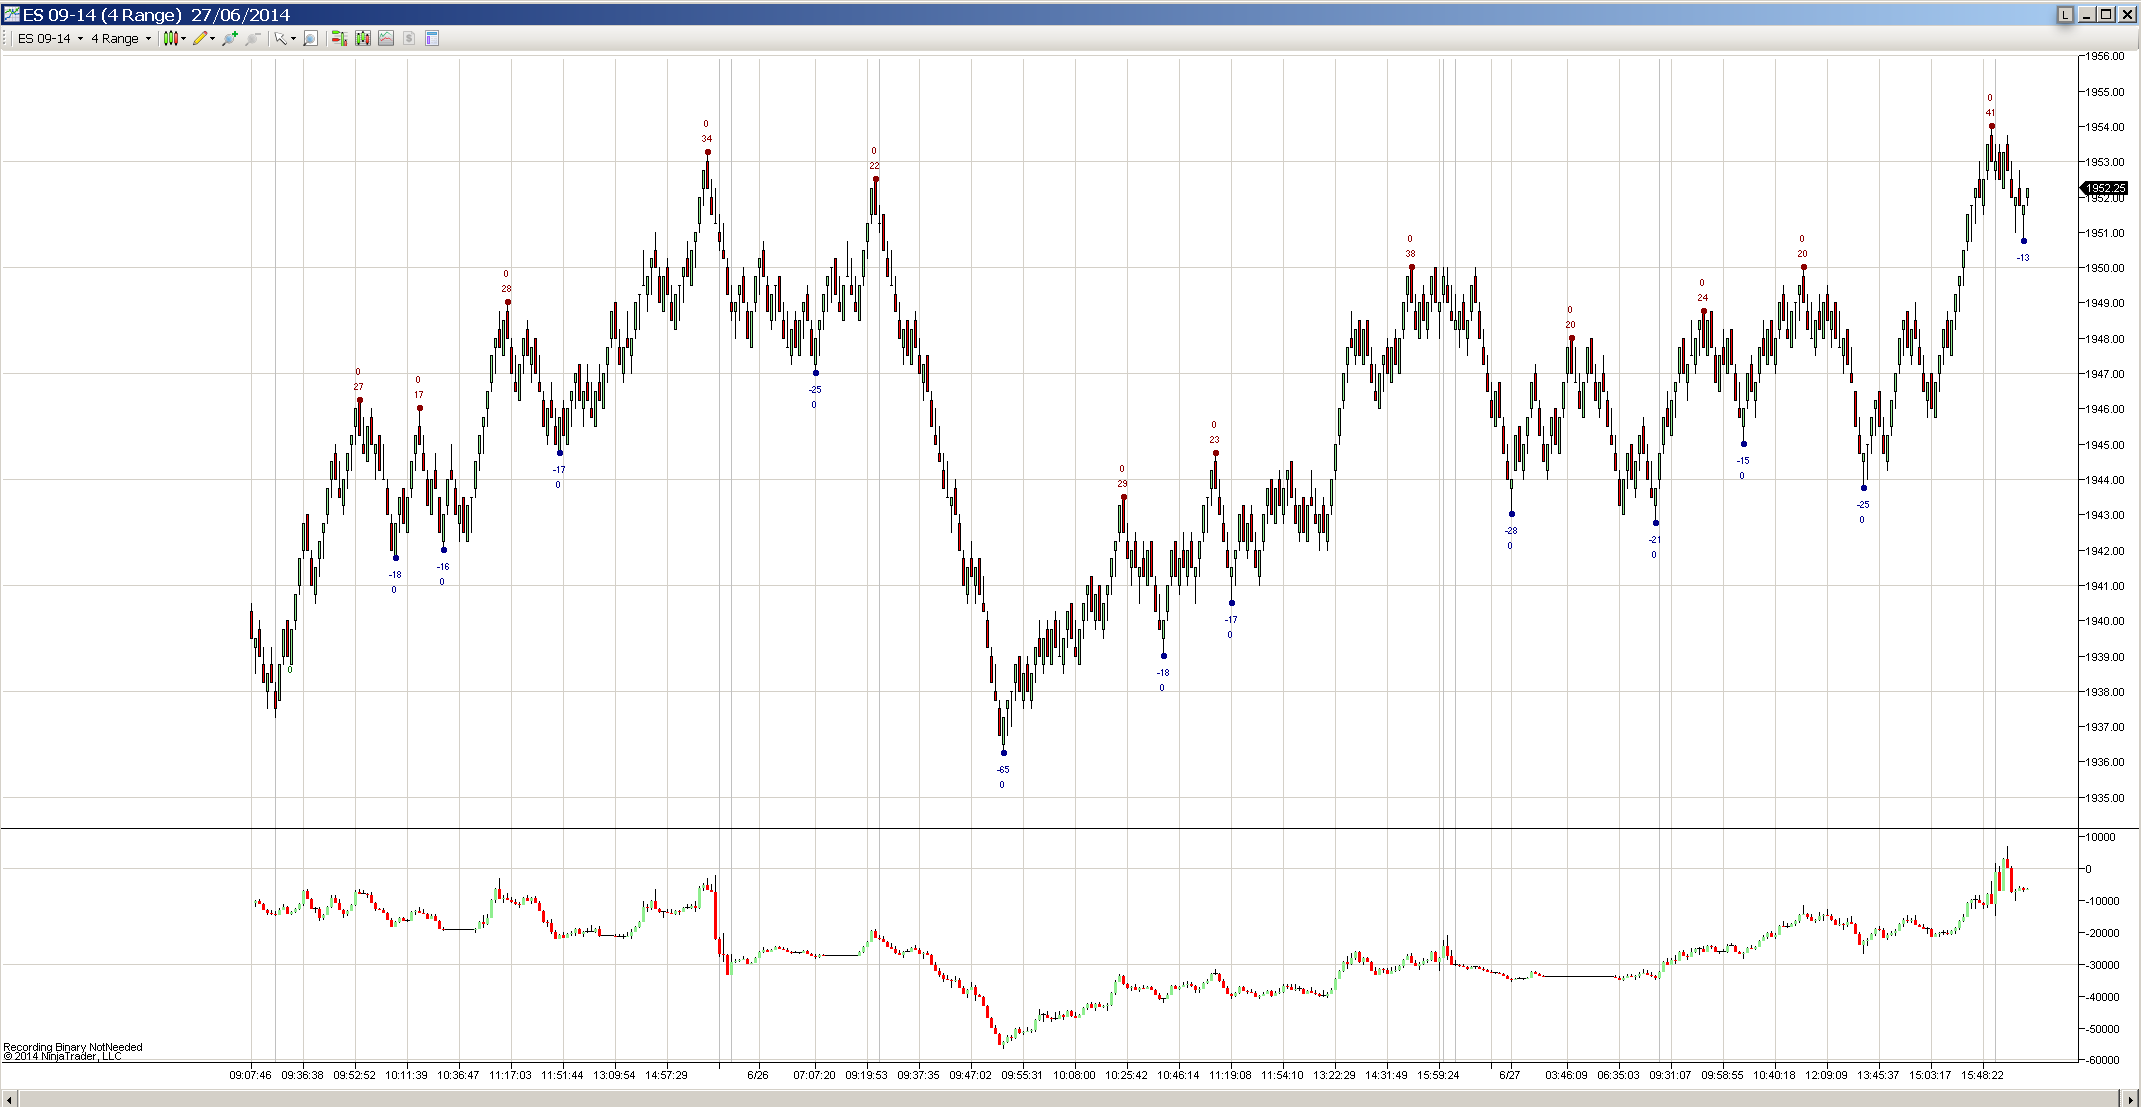Screen dimensions: 2141x1107
Task: Maximize the ES 09-14 chart window
Action: pyautogui.click(x=2106, y=14)
